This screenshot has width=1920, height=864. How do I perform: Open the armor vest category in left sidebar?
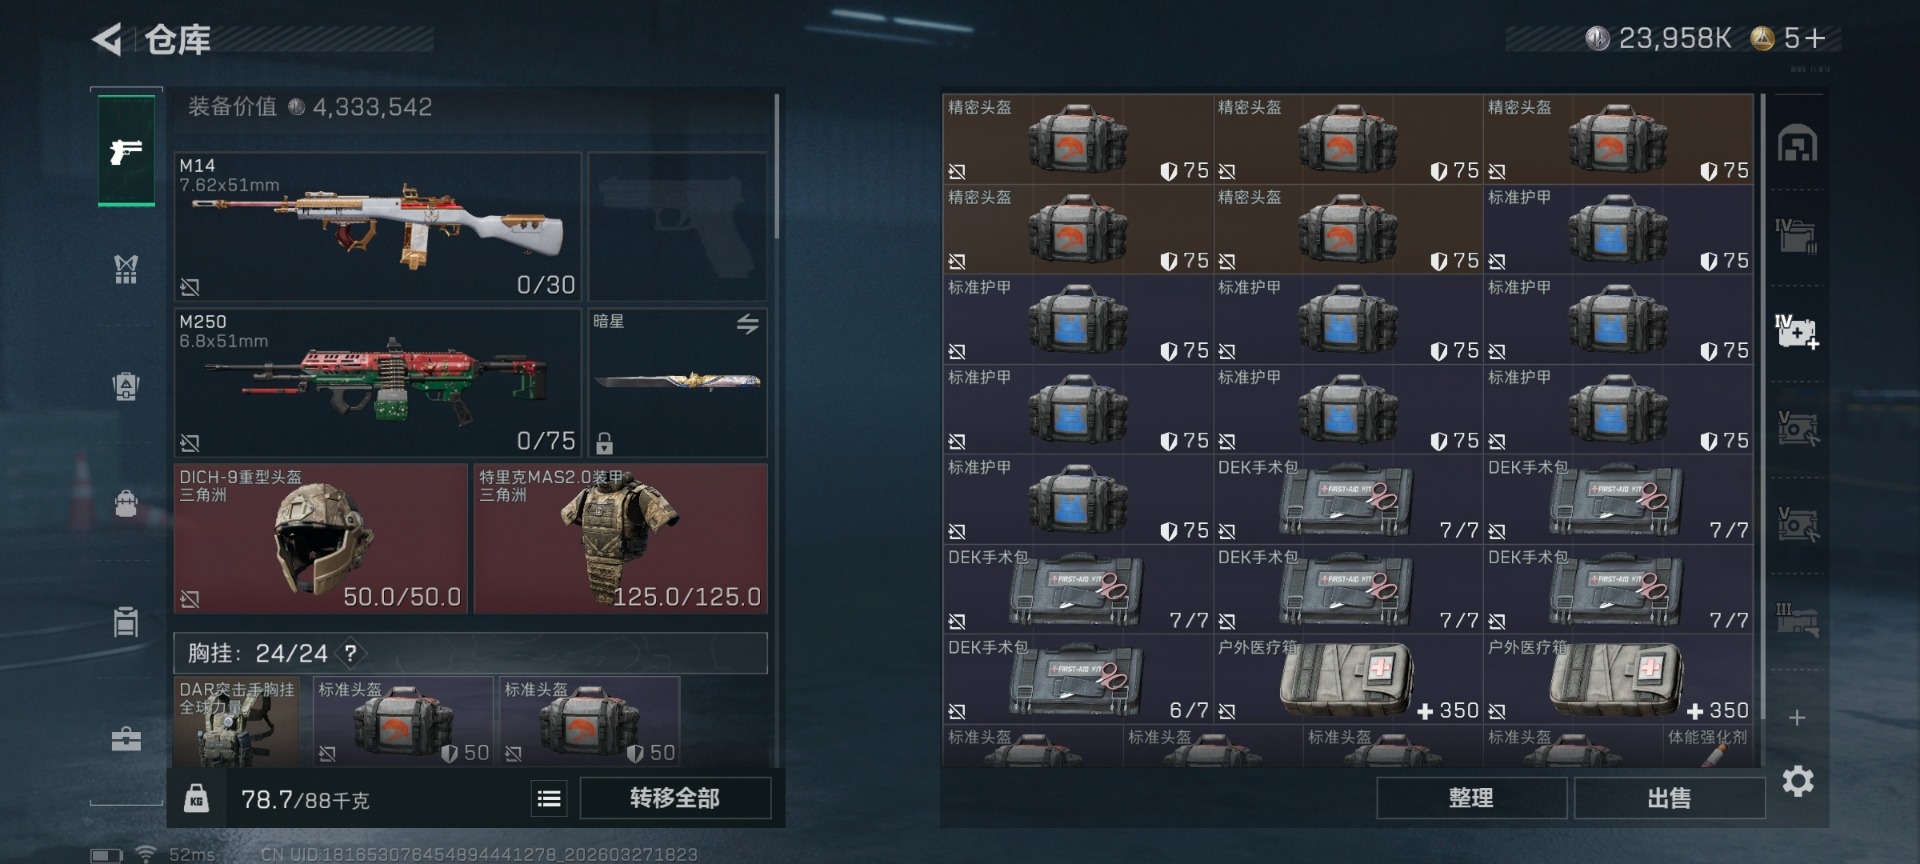click(x=126, y=268)
